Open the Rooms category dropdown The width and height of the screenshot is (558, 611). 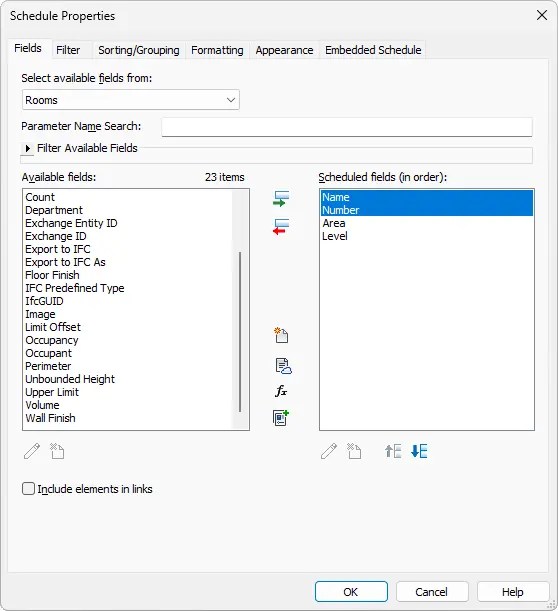click(x=131, y=100)
